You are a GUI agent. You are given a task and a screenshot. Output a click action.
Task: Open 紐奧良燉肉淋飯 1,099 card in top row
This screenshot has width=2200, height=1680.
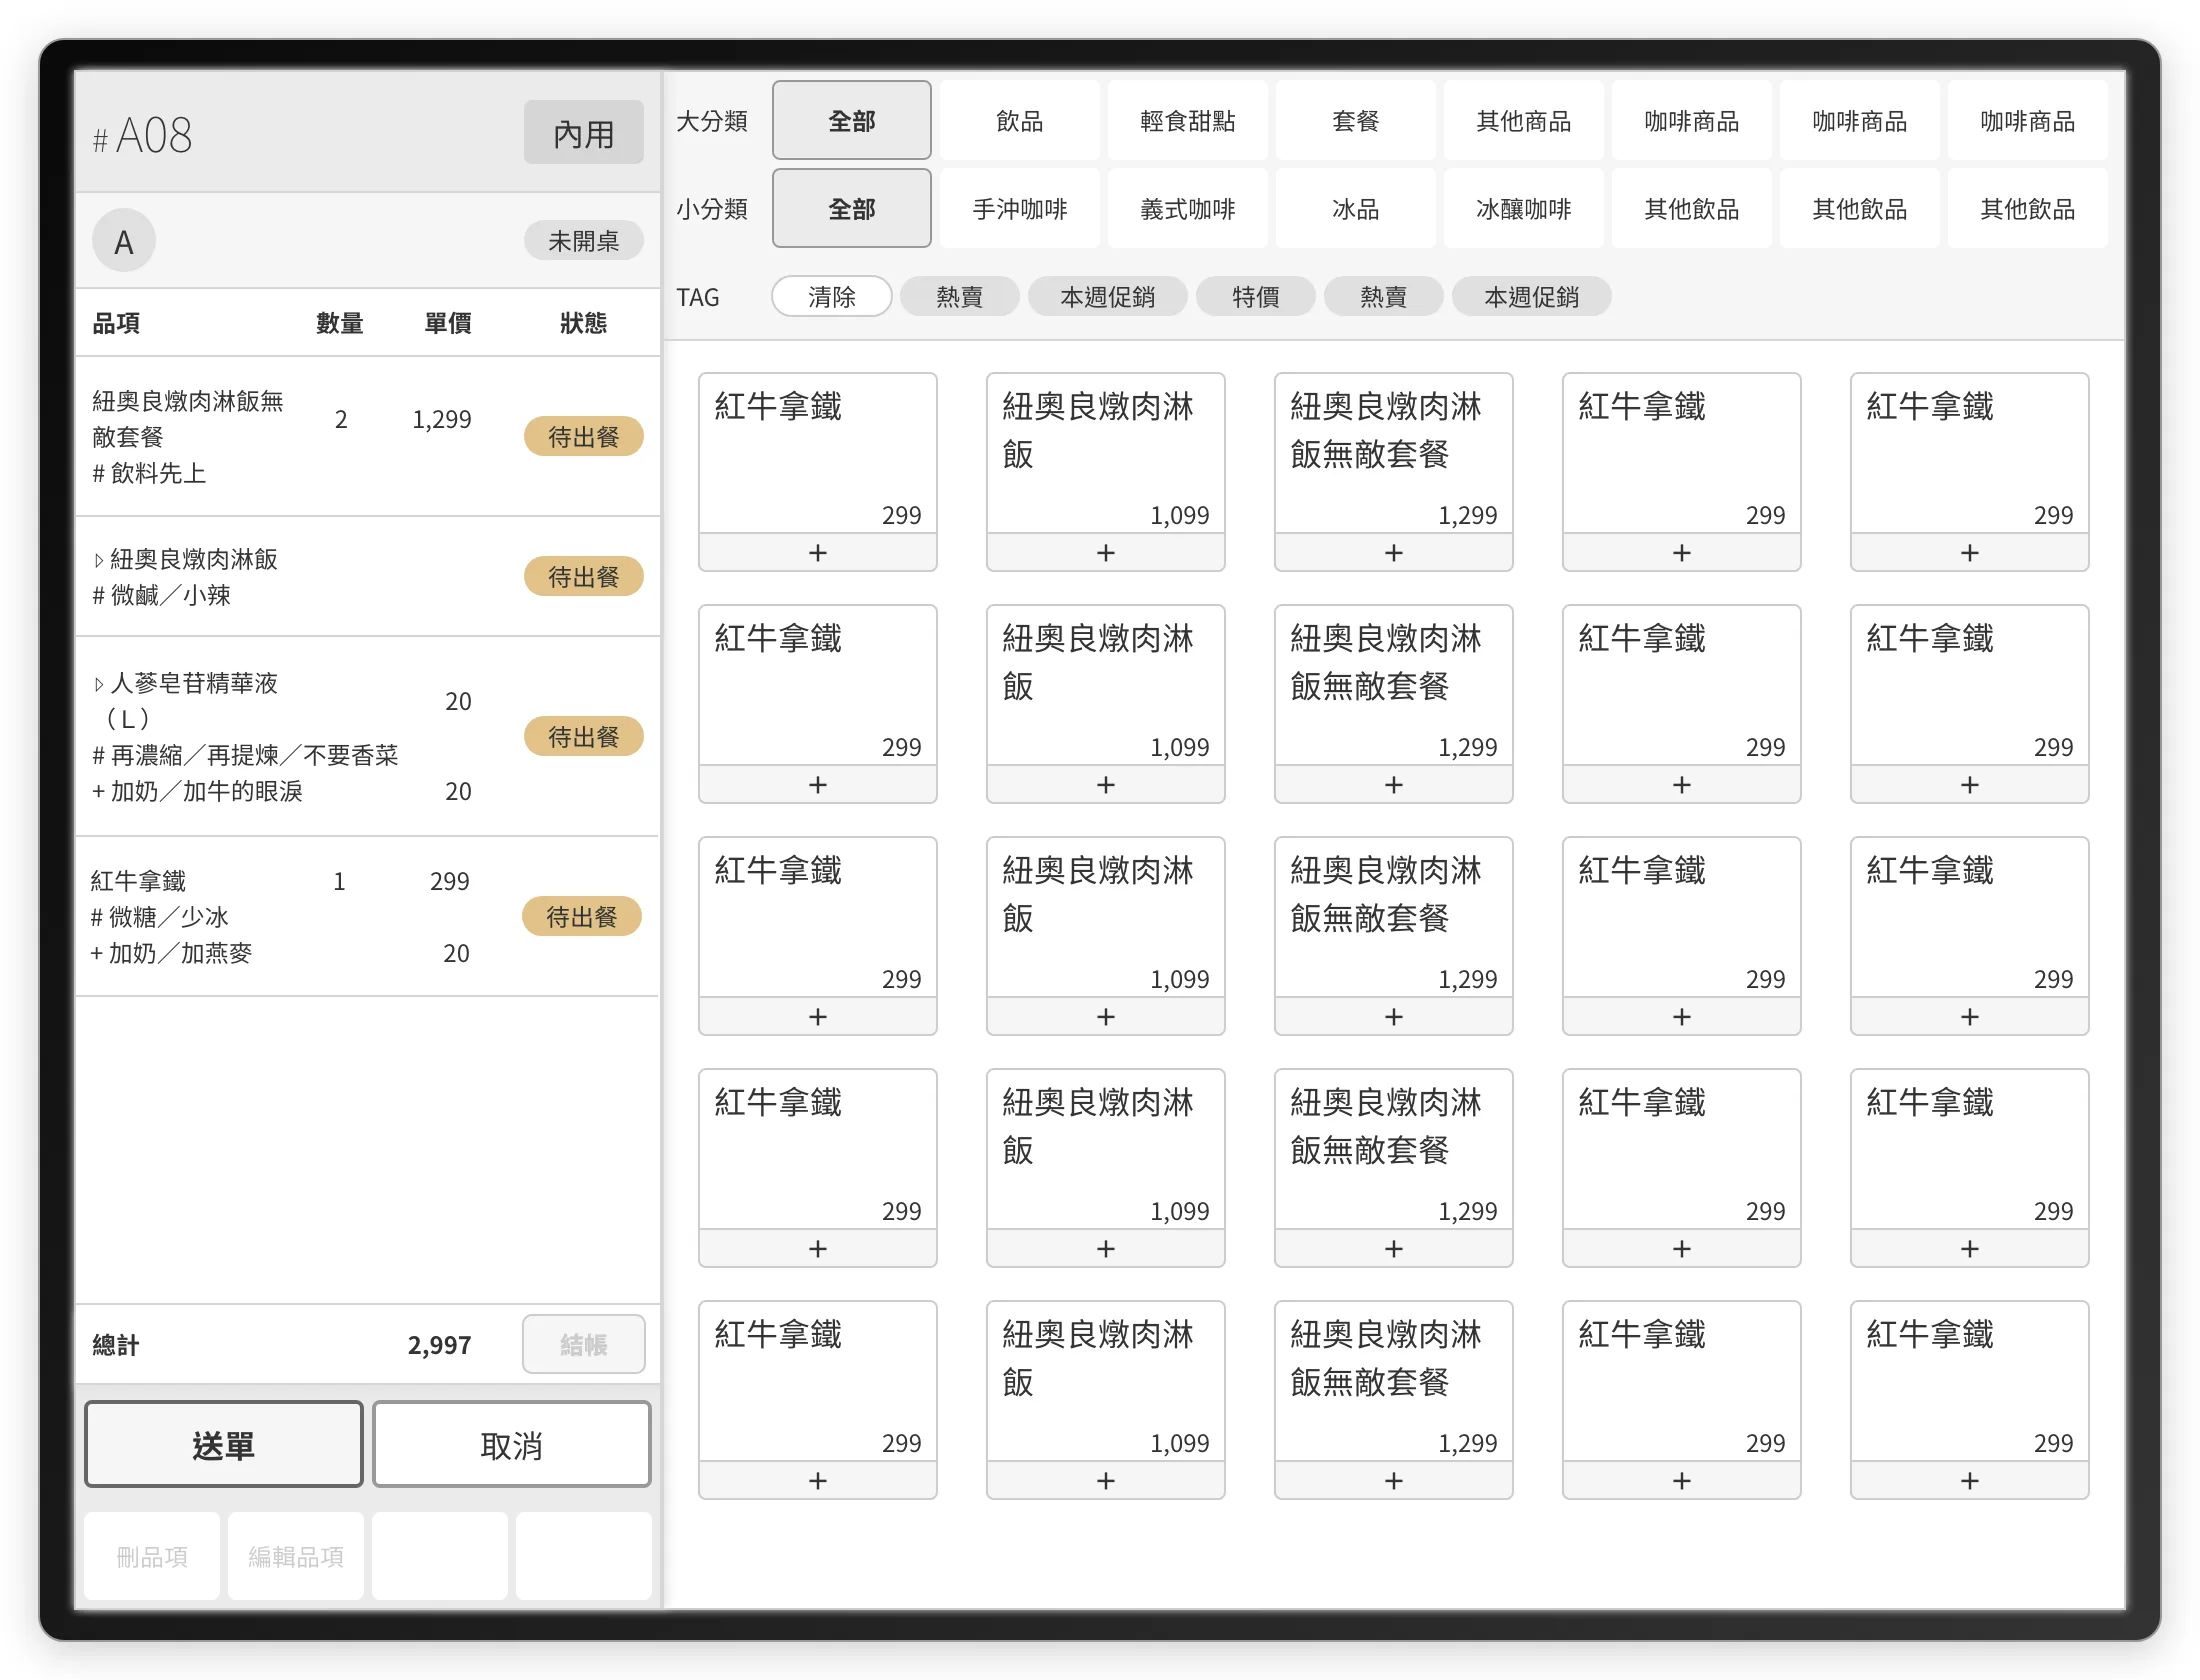[1105, 454]
